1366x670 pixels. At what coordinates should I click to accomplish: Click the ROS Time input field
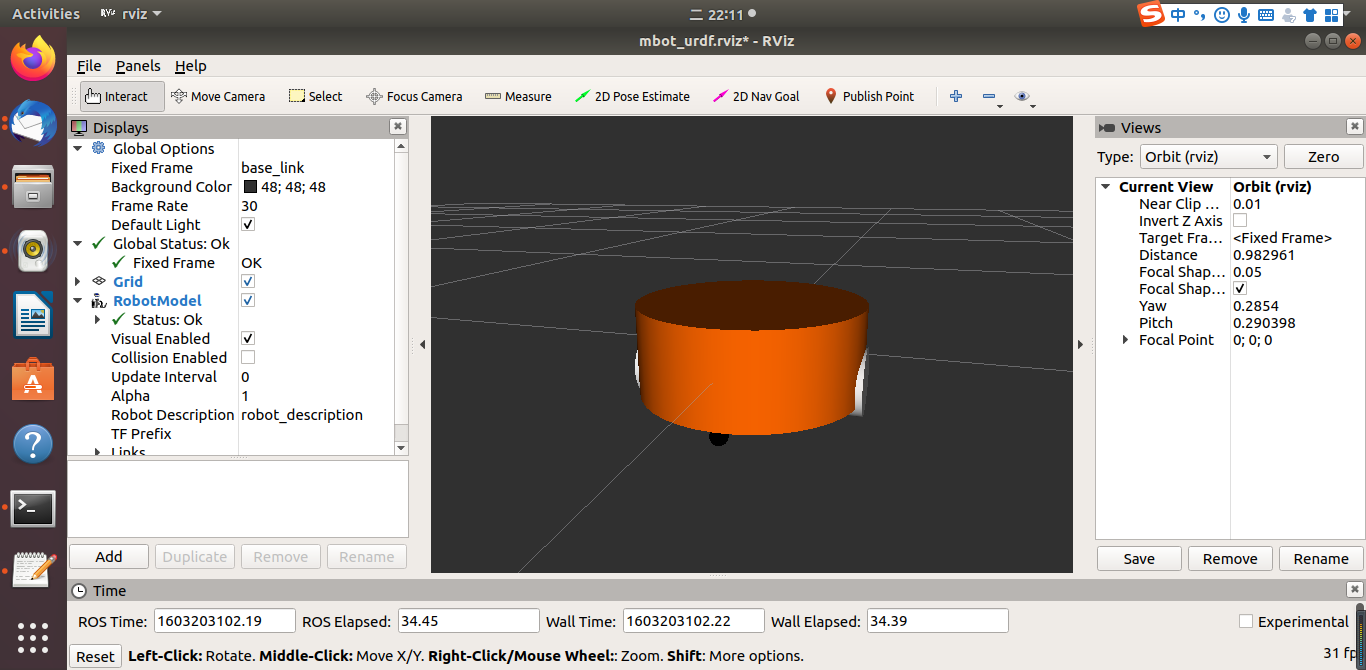[x=225, y=621]
